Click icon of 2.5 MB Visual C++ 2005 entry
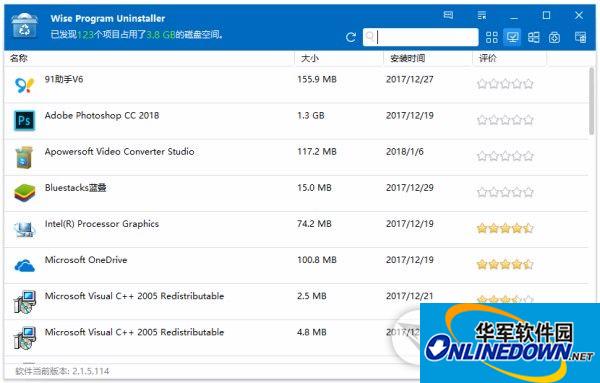Image resolution: width=600 pixels, height=383 pixels. click(24, 302)
